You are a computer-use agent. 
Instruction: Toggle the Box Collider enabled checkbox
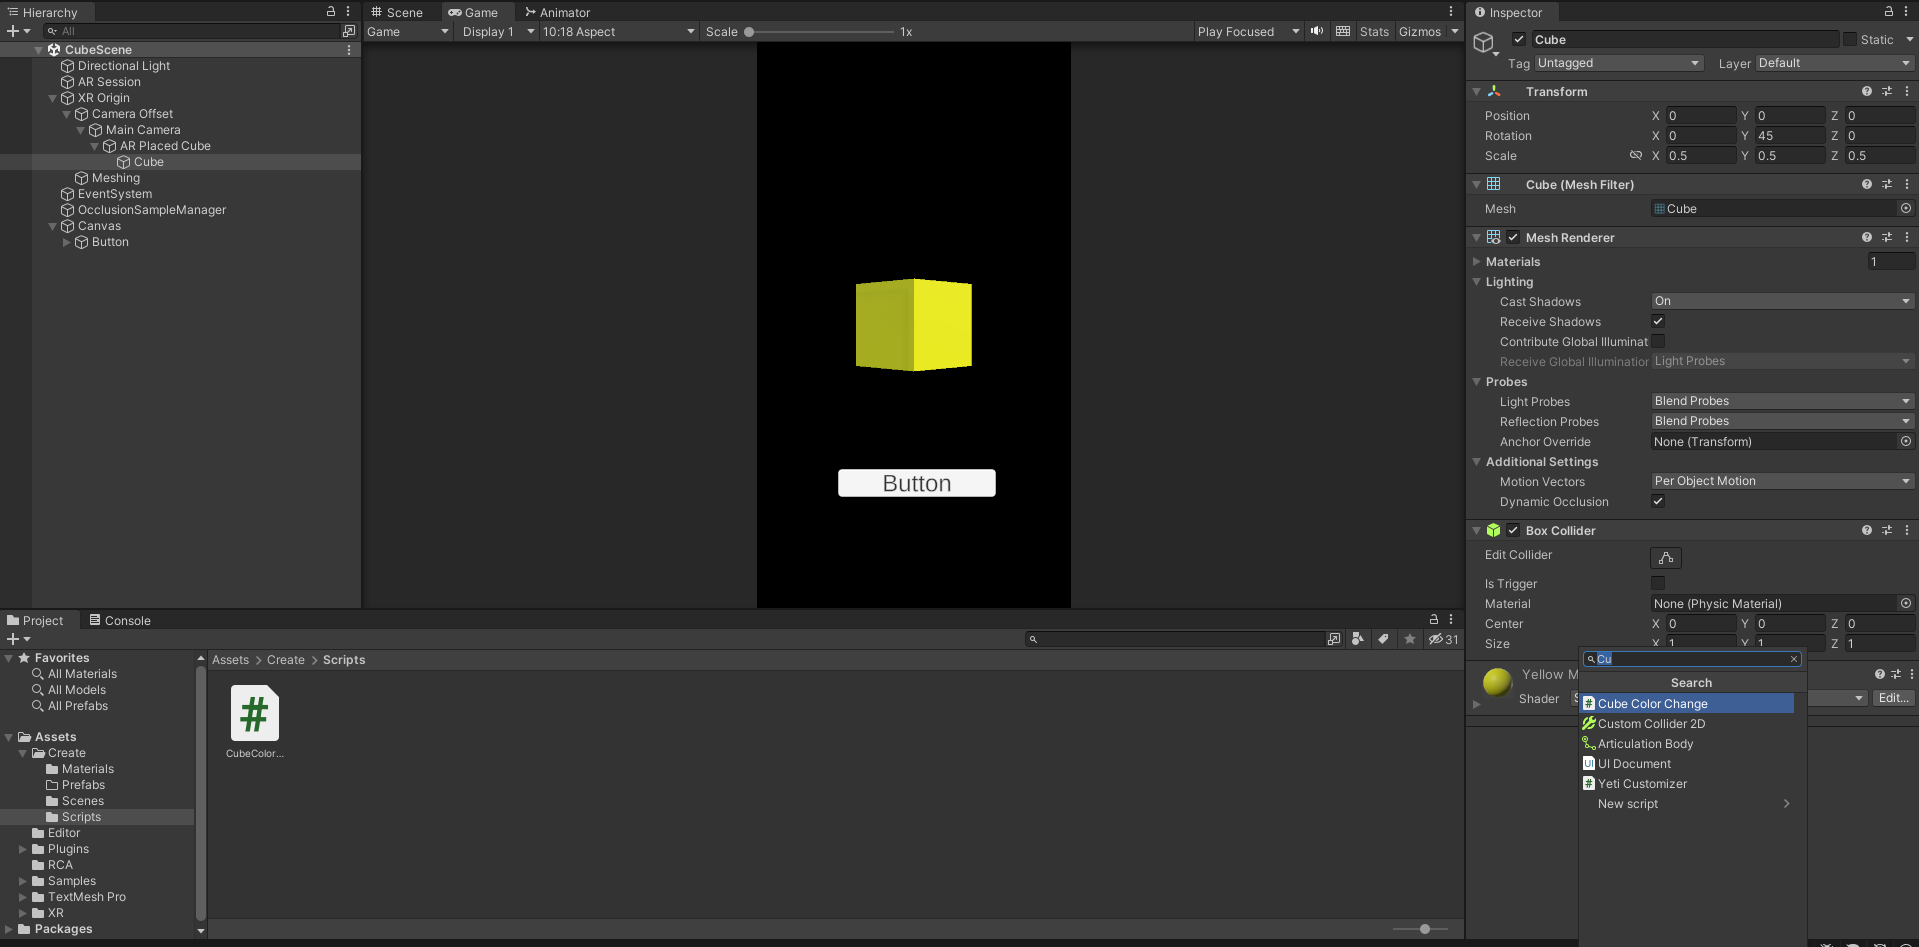(1513, 530)
